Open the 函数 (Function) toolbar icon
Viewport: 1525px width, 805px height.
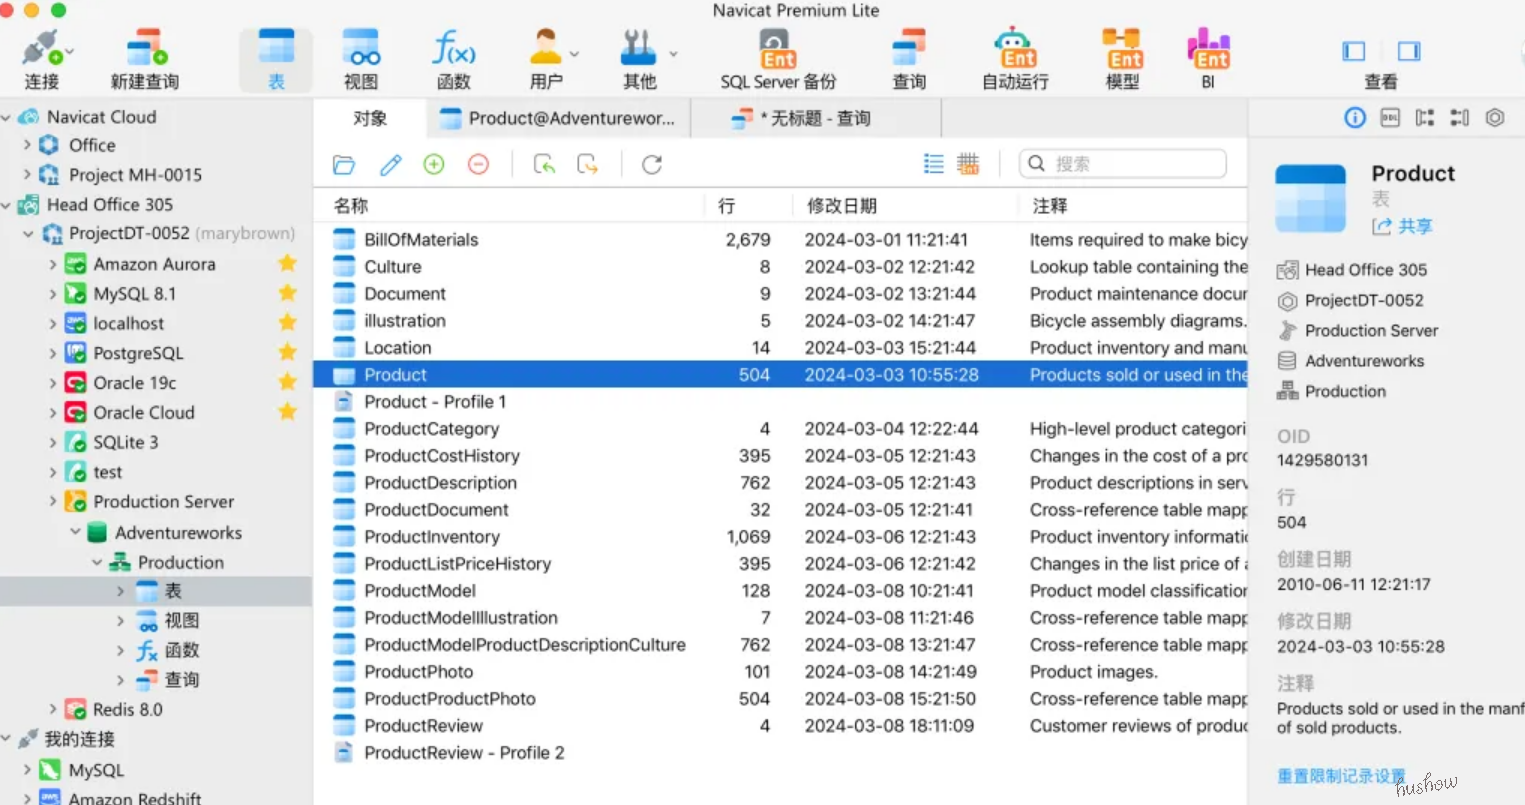pos(453,60)
